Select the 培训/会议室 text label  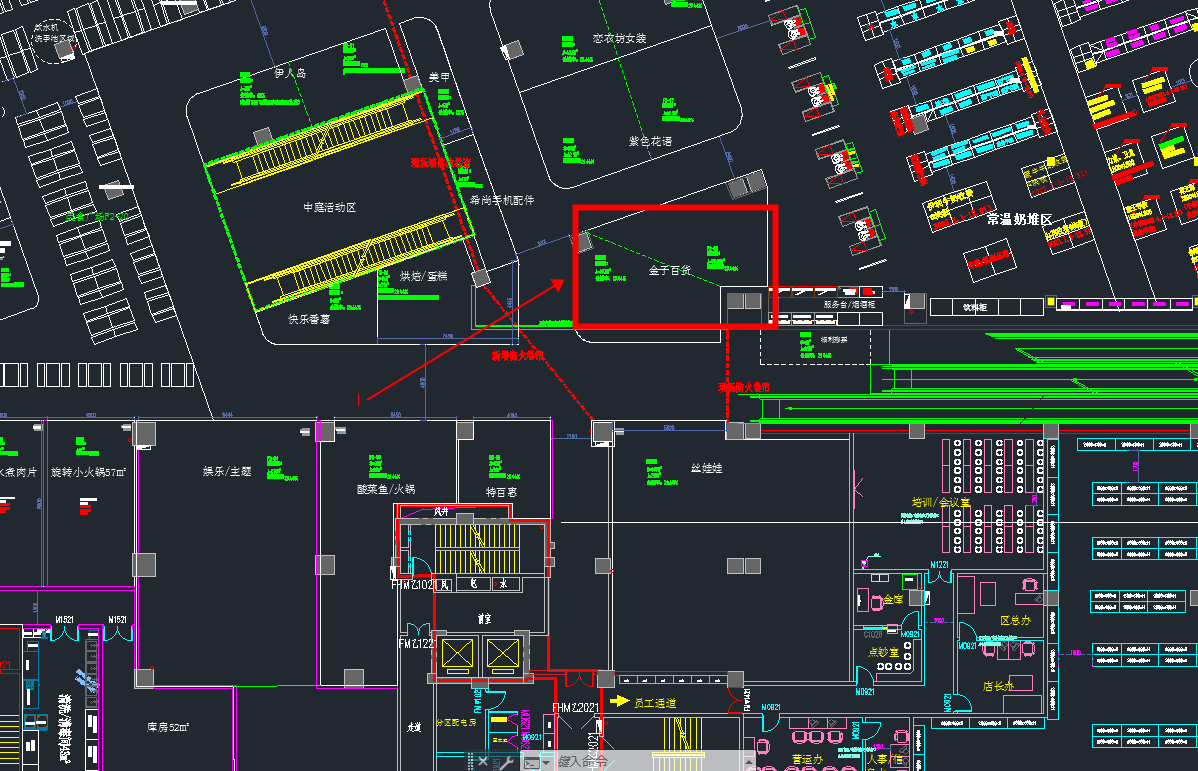click(940, 503)
